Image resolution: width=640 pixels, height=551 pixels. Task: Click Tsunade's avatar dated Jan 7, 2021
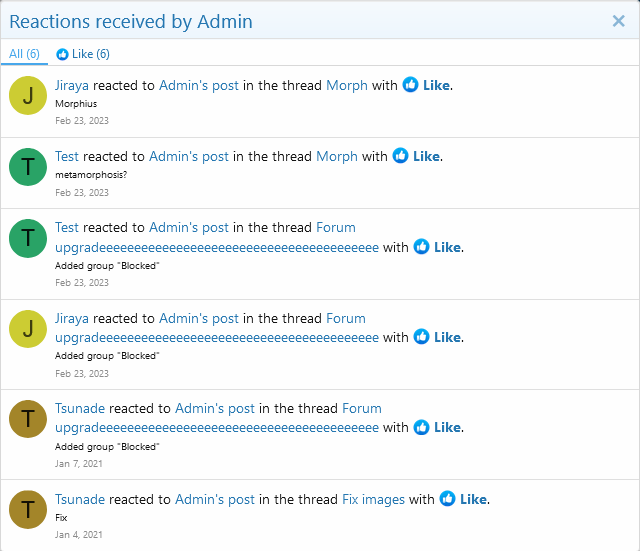(x=28, y=418)
